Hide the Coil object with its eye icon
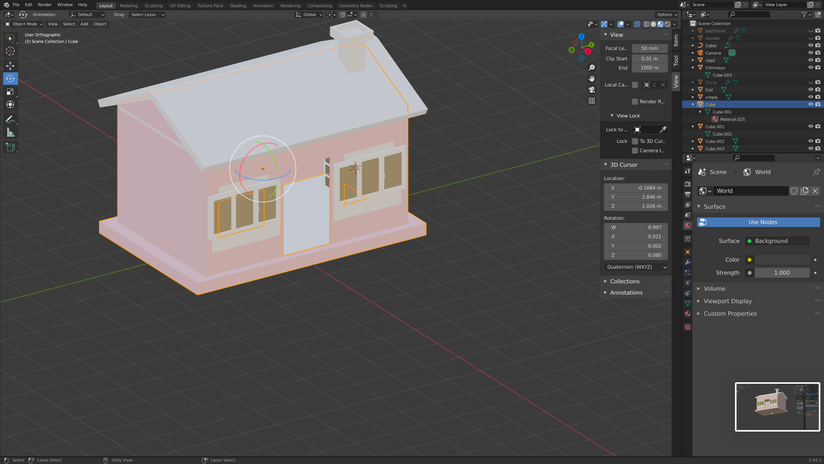This screenshot has width=824, height=464. (x=810, y=90)
